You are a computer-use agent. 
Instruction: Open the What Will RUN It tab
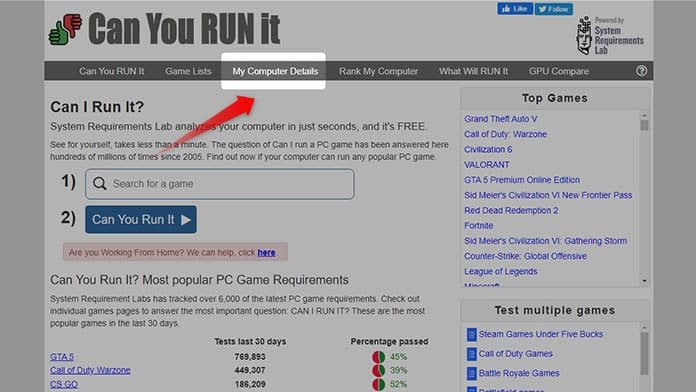(474, 71)
